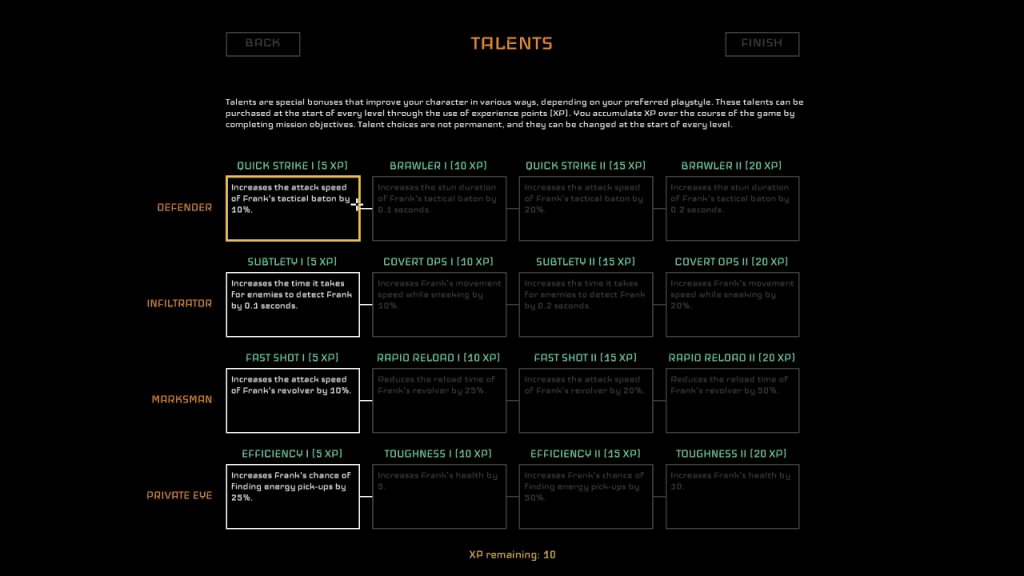Select the Covert Ops I talent
Image resolution: width=1024 pixels, height=576 pixels.
(x=439, y=305)
